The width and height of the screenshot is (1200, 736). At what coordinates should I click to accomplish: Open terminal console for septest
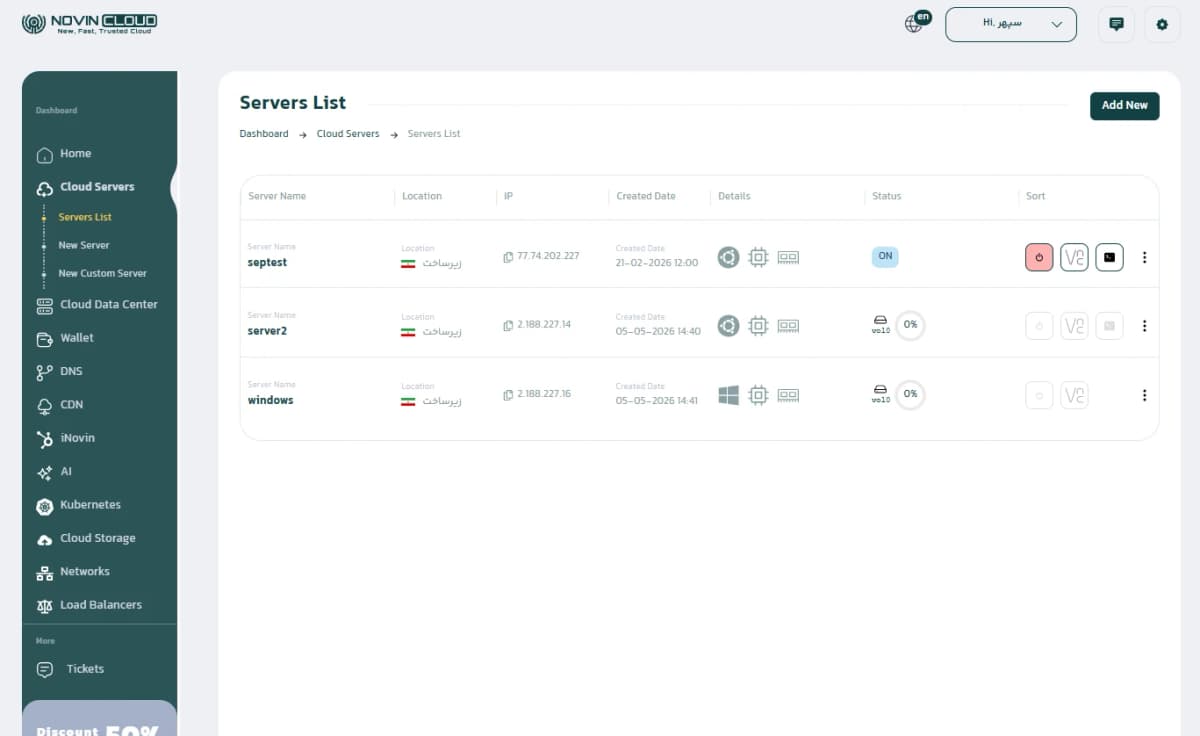(1109, 257)
